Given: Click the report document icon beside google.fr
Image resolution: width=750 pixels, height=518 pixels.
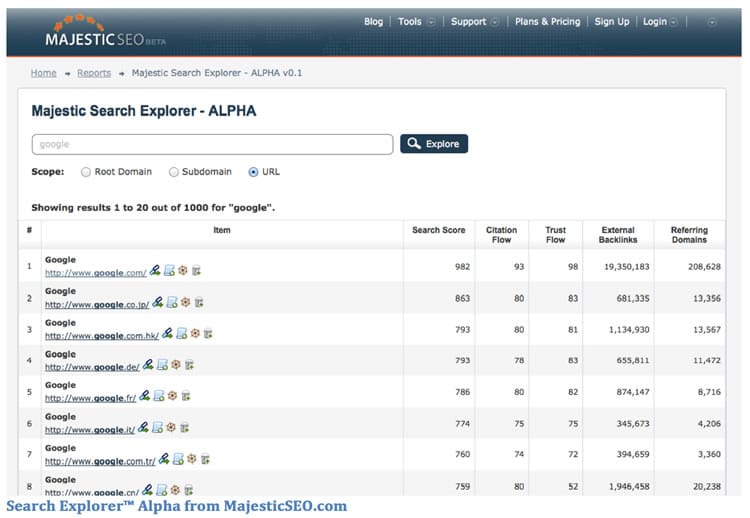Looking at the screenshot, I should pos(159,396).
